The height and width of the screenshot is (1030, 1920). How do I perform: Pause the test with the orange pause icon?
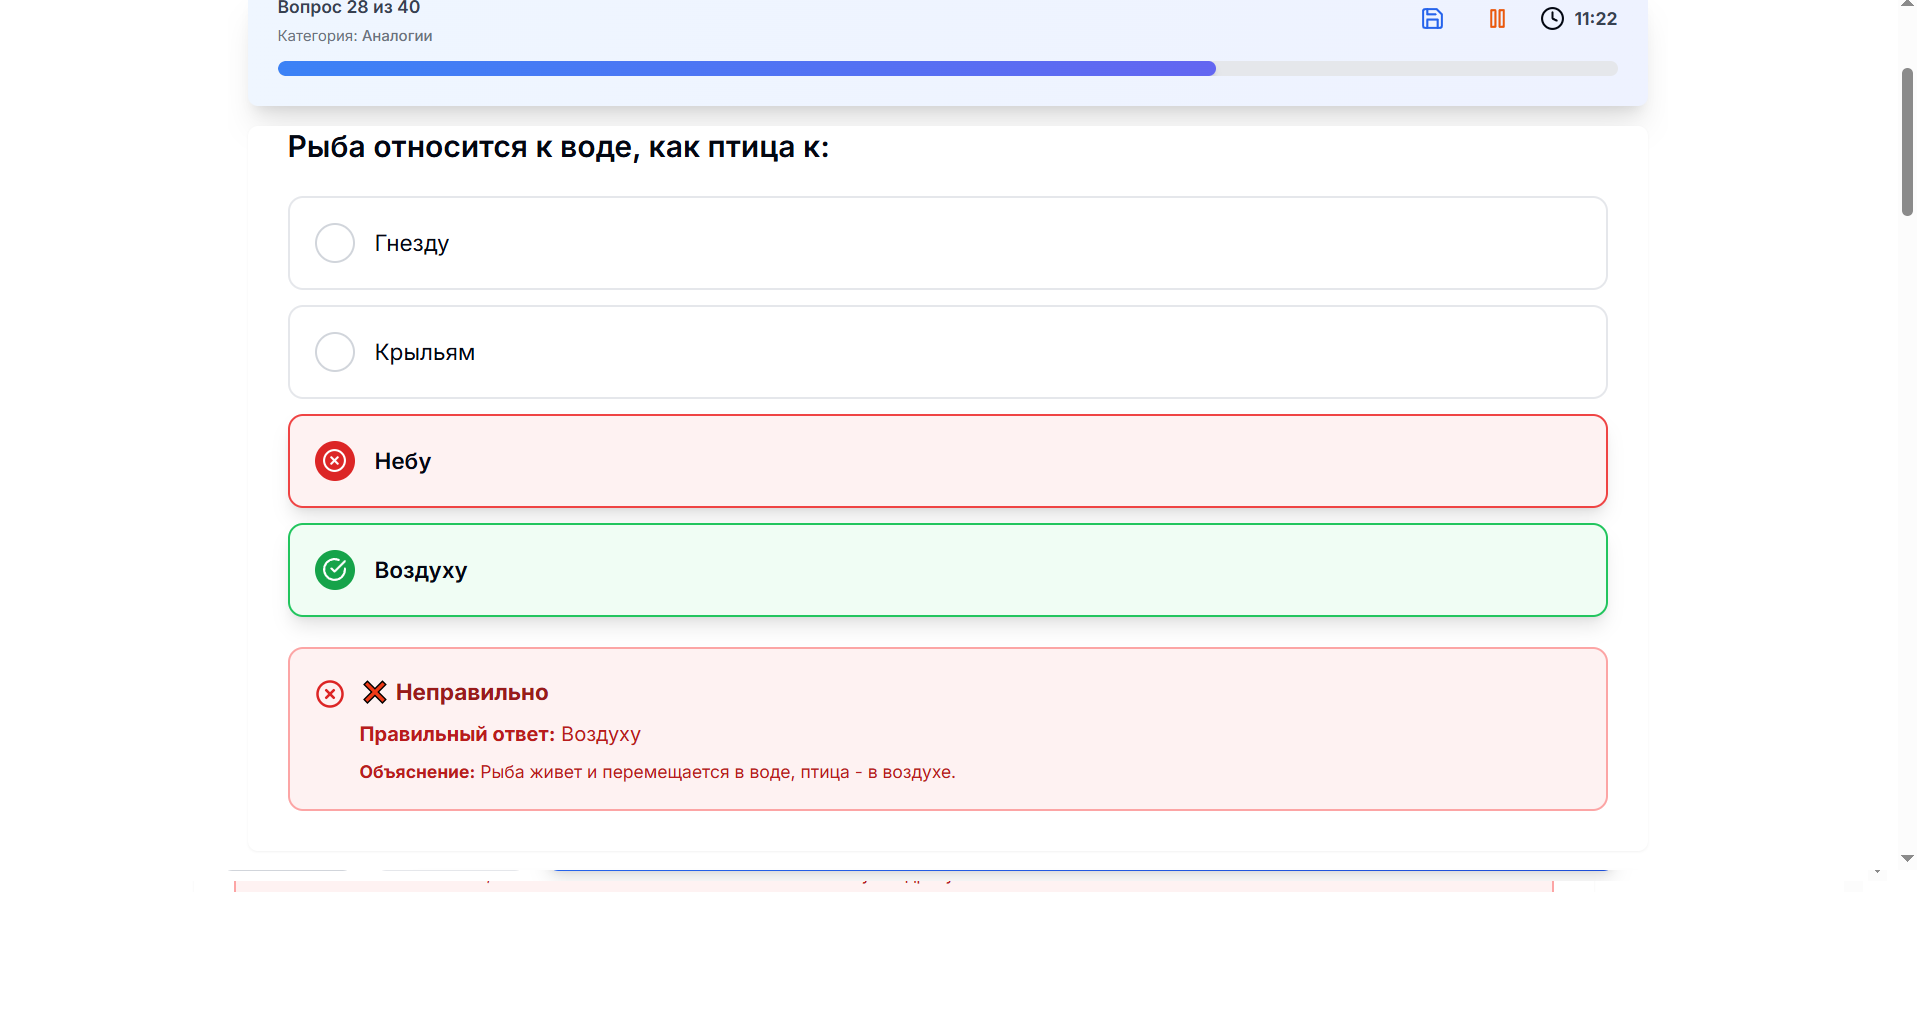pyautogui.click(x=1497, y=19)
